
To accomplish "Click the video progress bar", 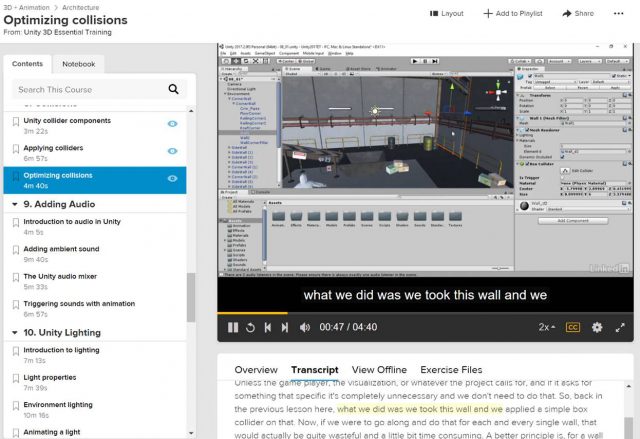I will tap(425, 313).
